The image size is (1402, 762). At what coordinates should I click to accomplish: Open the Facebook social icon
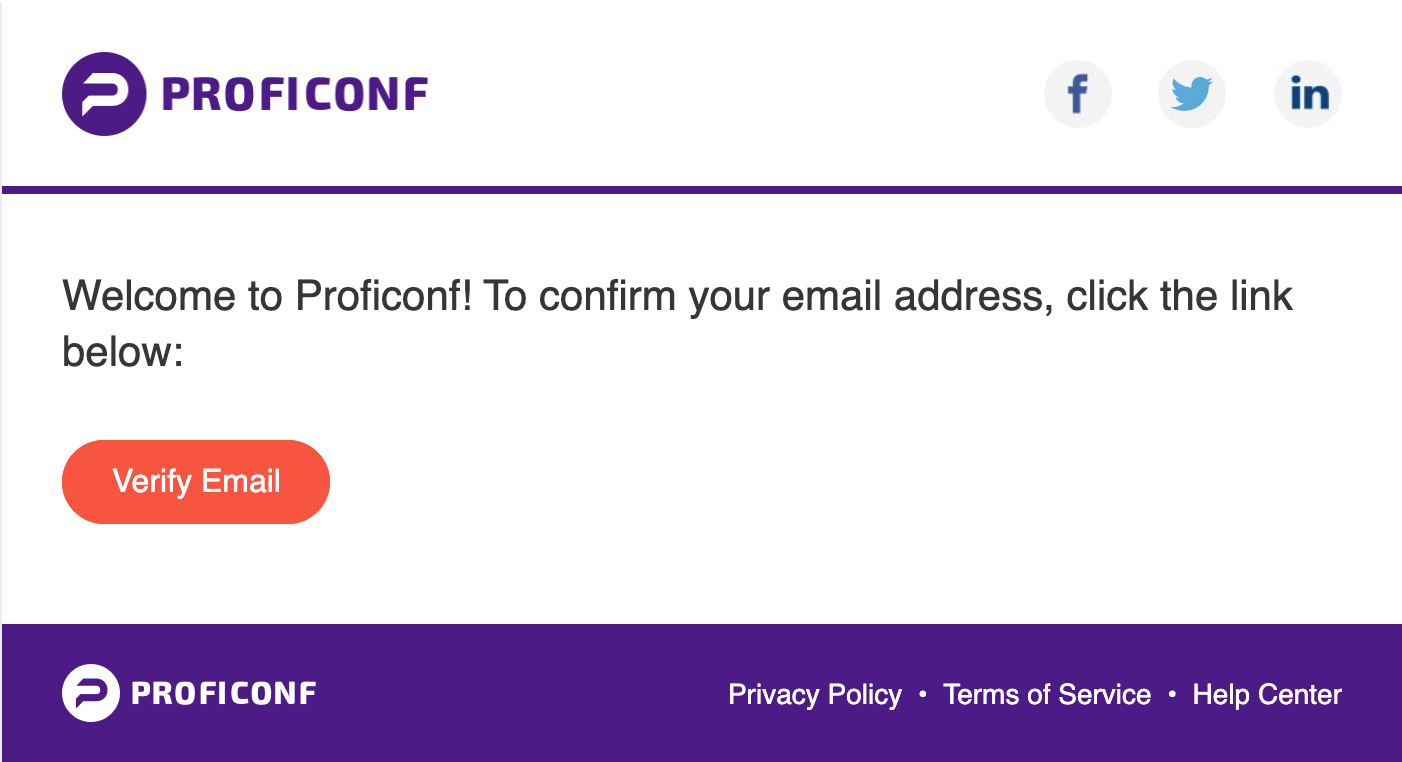point(1077,95)
